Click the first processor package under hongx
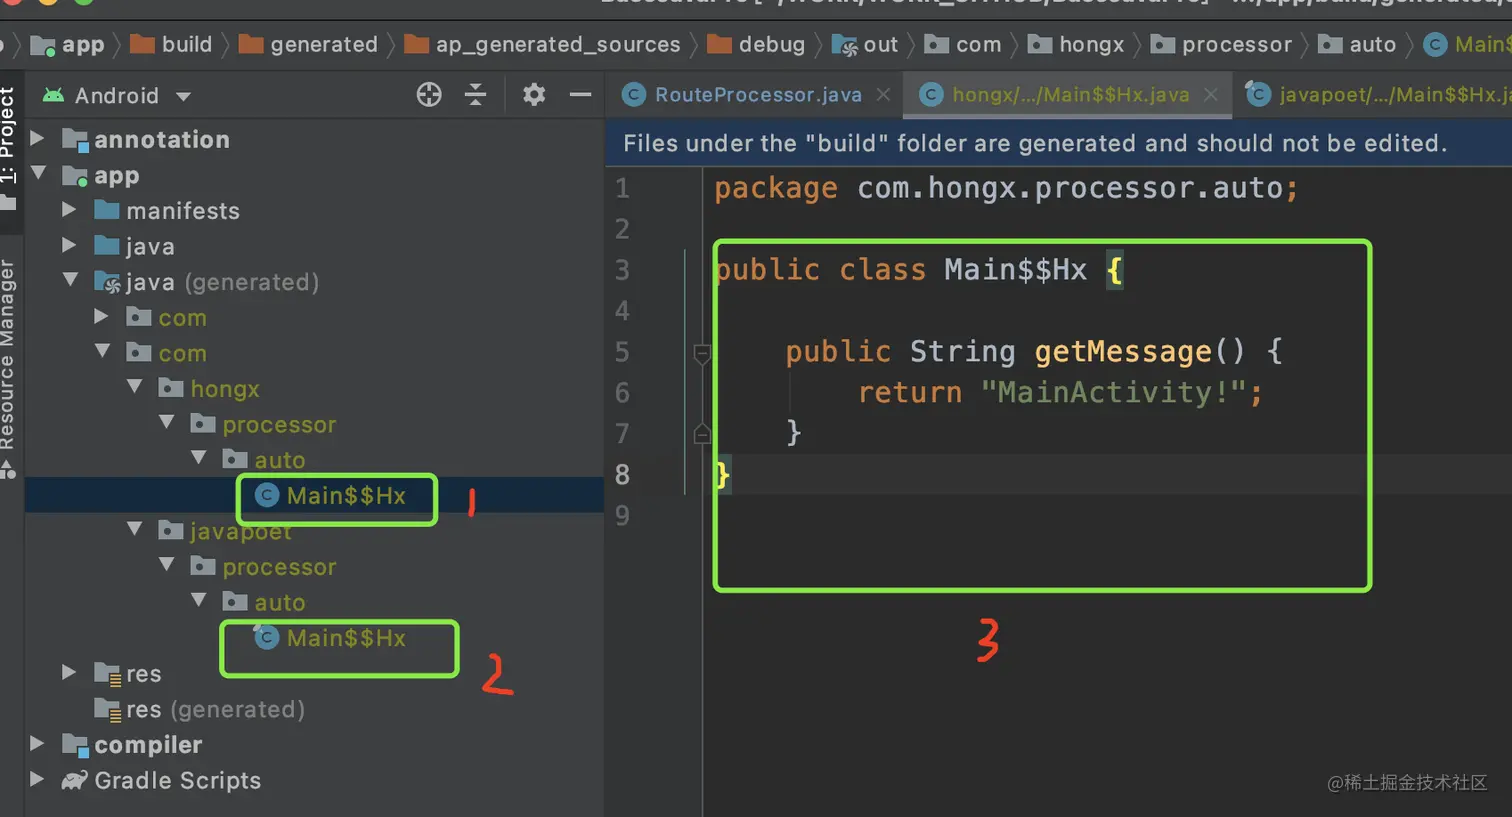 [279, 425]
